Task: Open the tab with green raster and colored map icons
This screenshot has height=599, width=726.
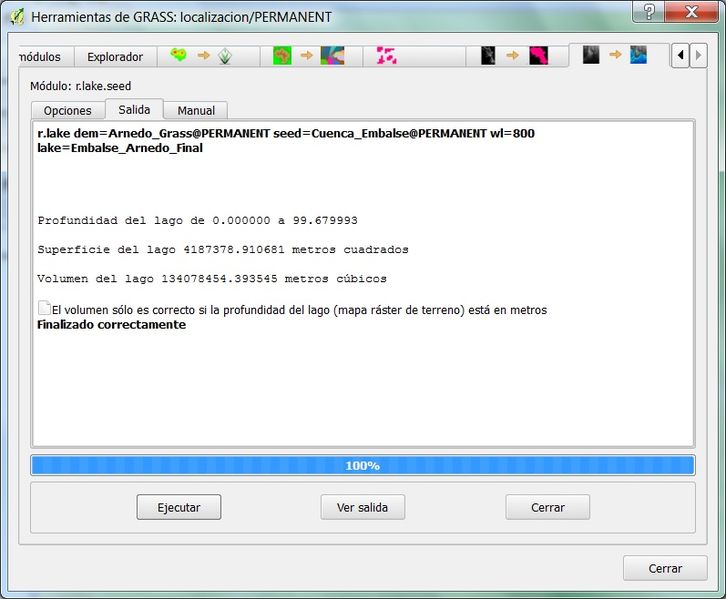Action: [x=308, y=56]
